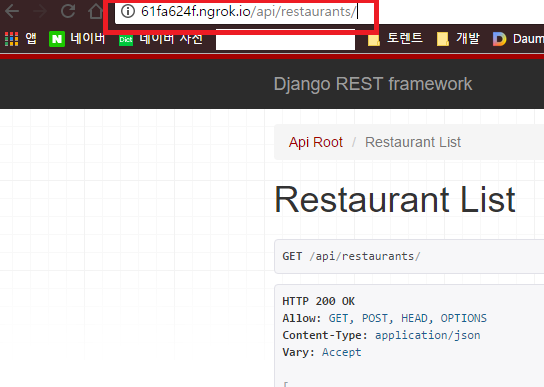The height and width of the screenshot is (387, 544).
Task: Open the 앱 bookmark label
Action: [31, 38]
